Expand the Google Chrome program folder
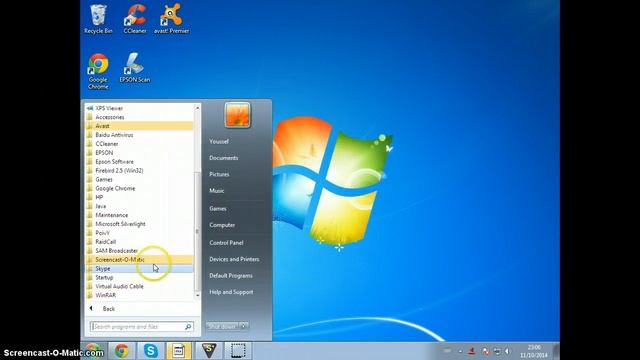640x360 pixels. click(139, 189)
